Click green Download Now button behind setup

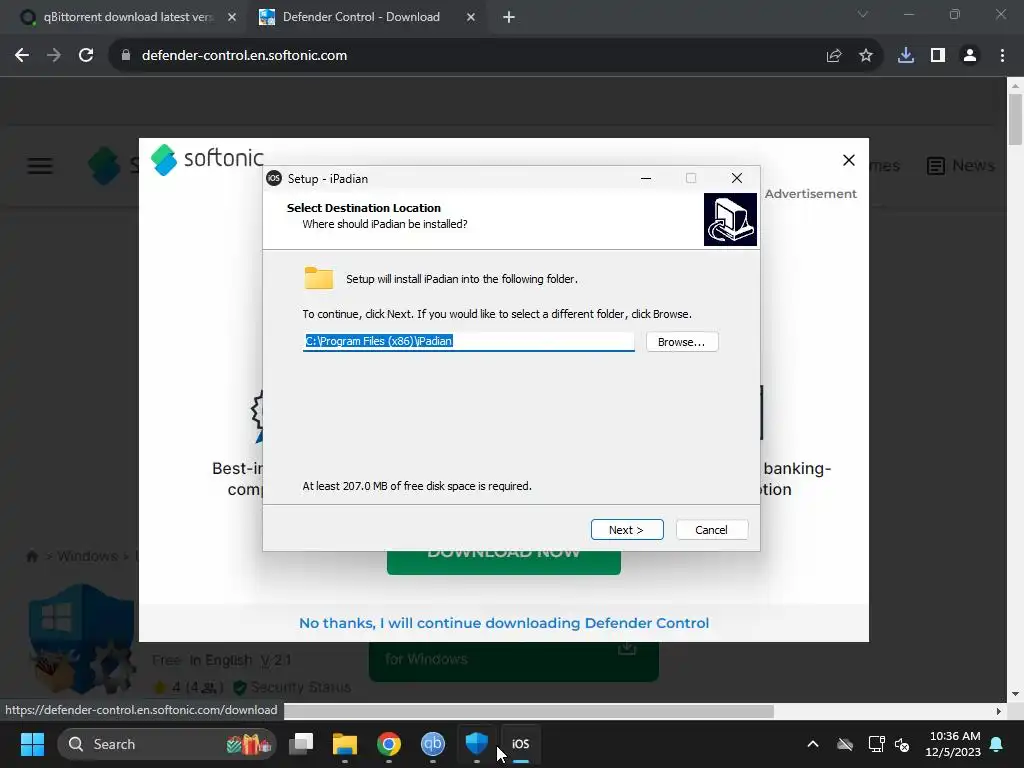504,562
